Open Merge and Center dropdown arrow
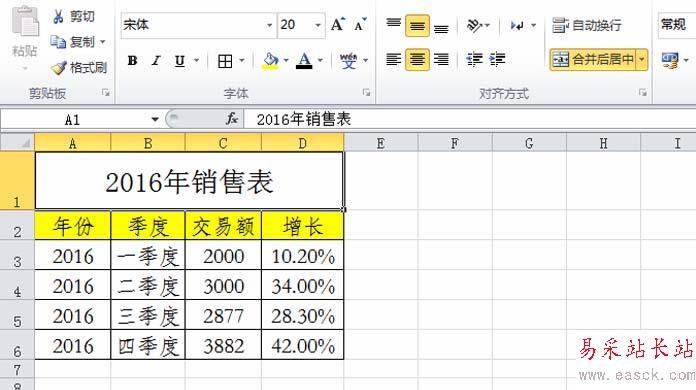 point(642,59)
